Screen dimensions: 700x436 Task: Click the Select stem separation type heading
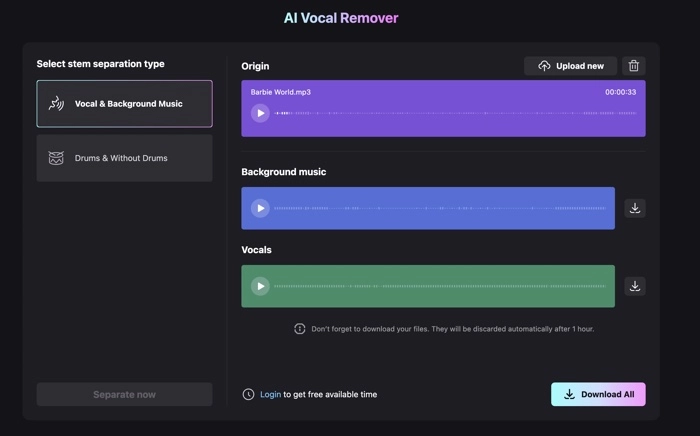[x=100, y=64]
